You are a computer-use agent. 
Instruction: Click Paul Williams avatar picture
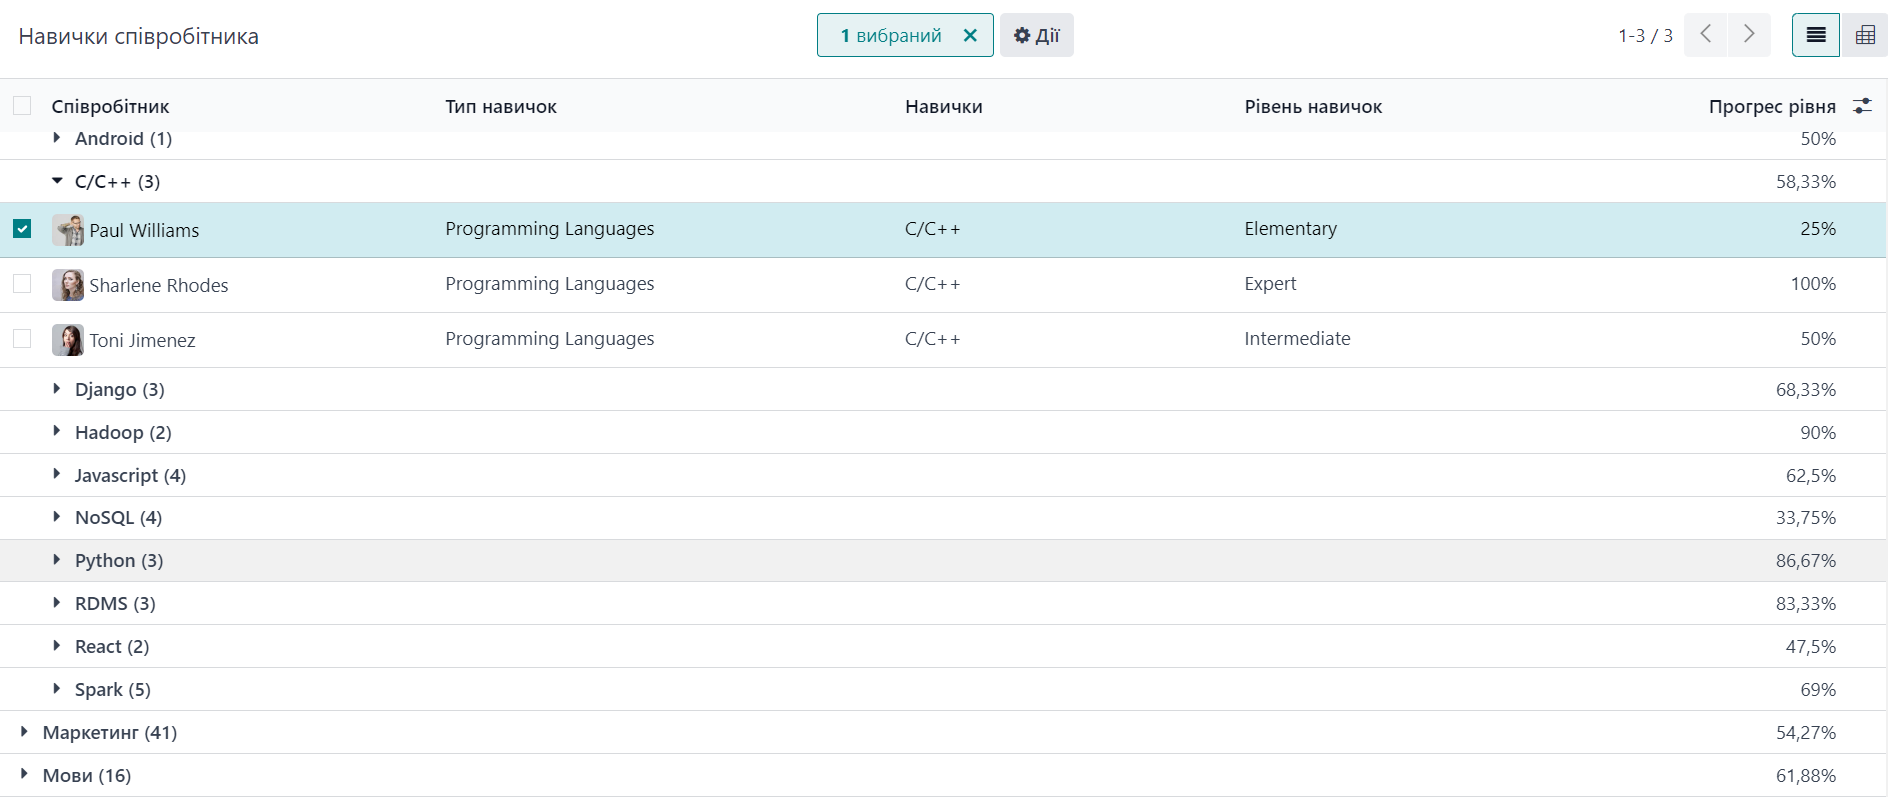pos(68,230)
